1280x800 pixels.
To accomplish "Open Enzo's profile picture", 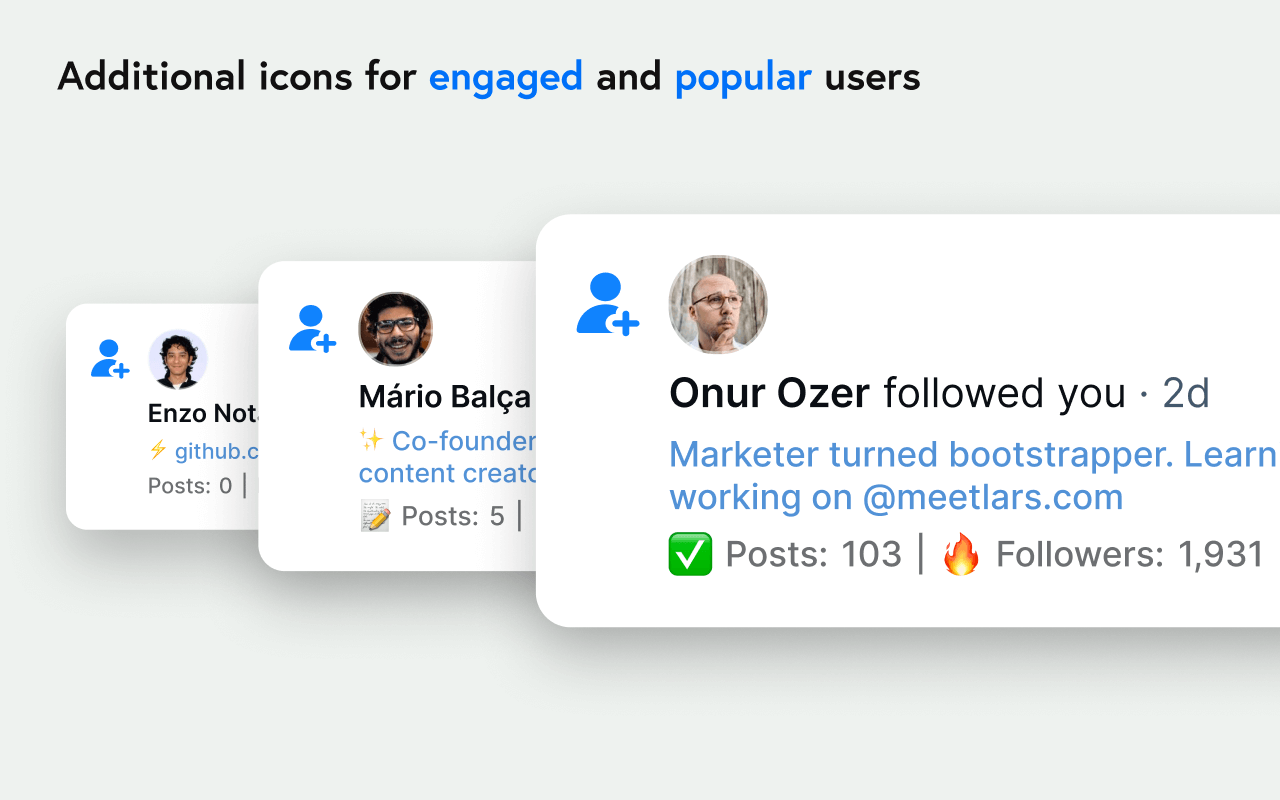I will tap(178, 359).
